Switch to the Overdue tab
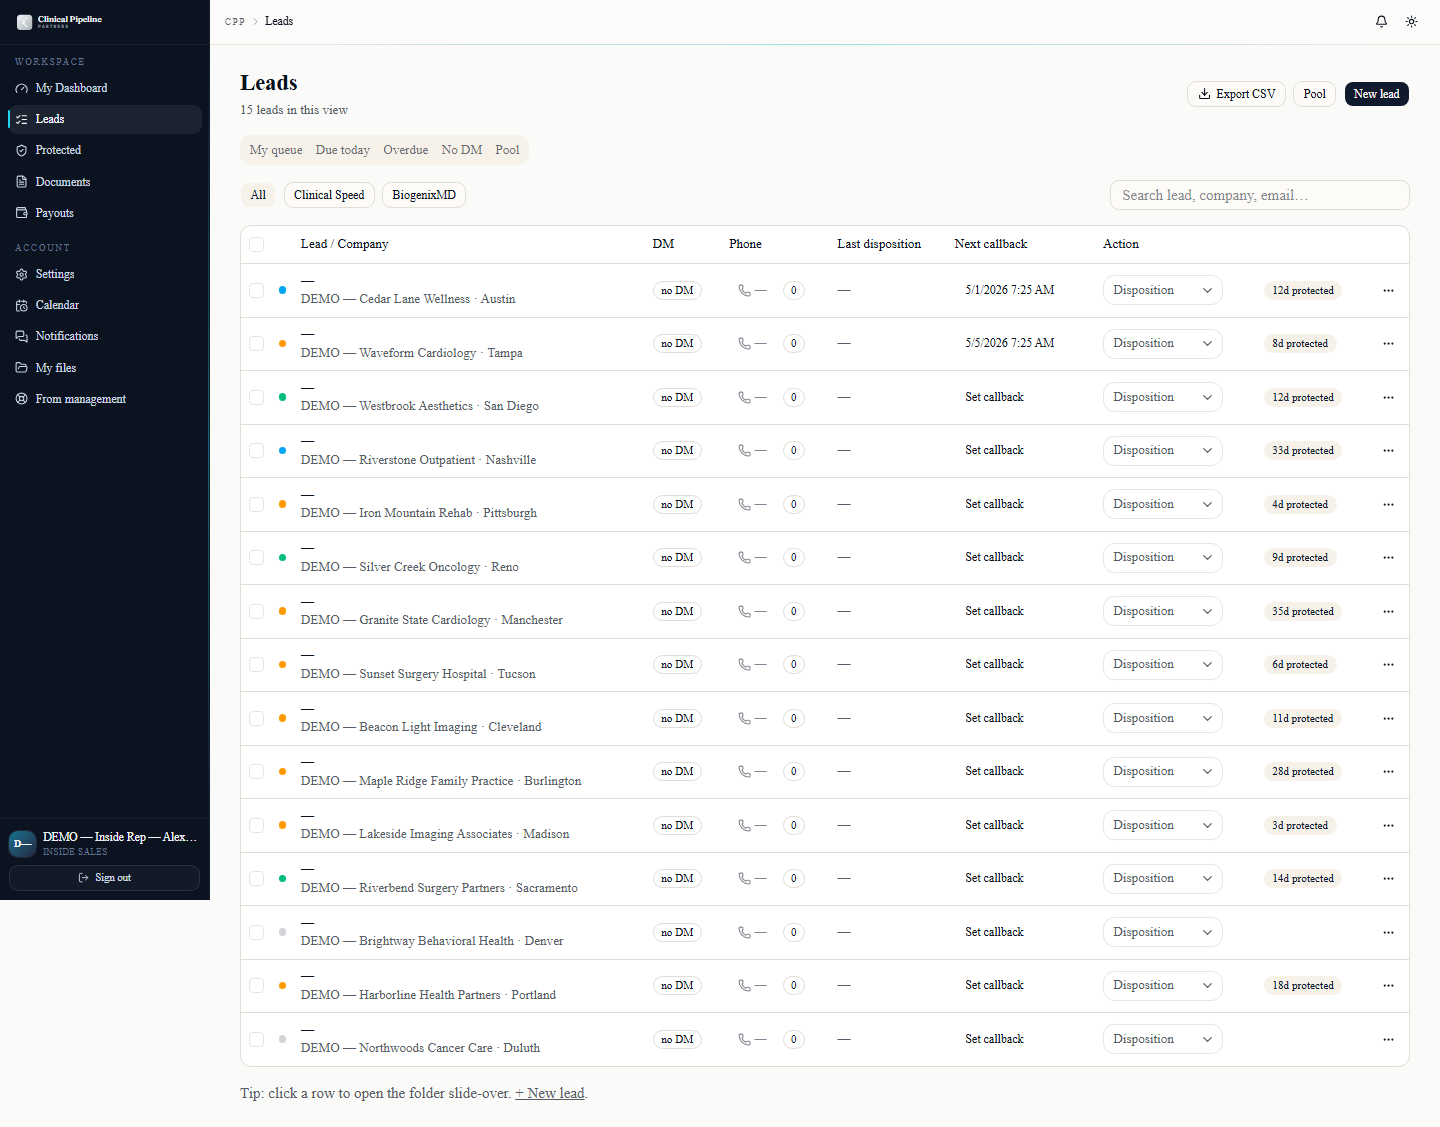 (406, 150)
